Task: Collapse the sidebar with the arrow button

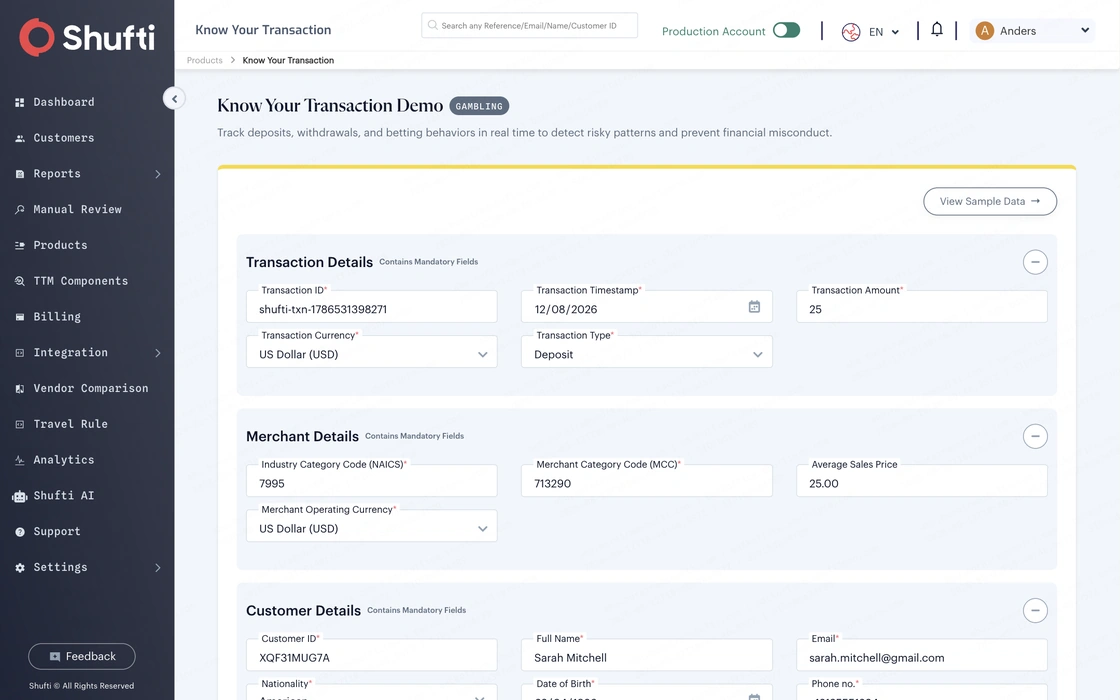Action: tap(174, 99)
